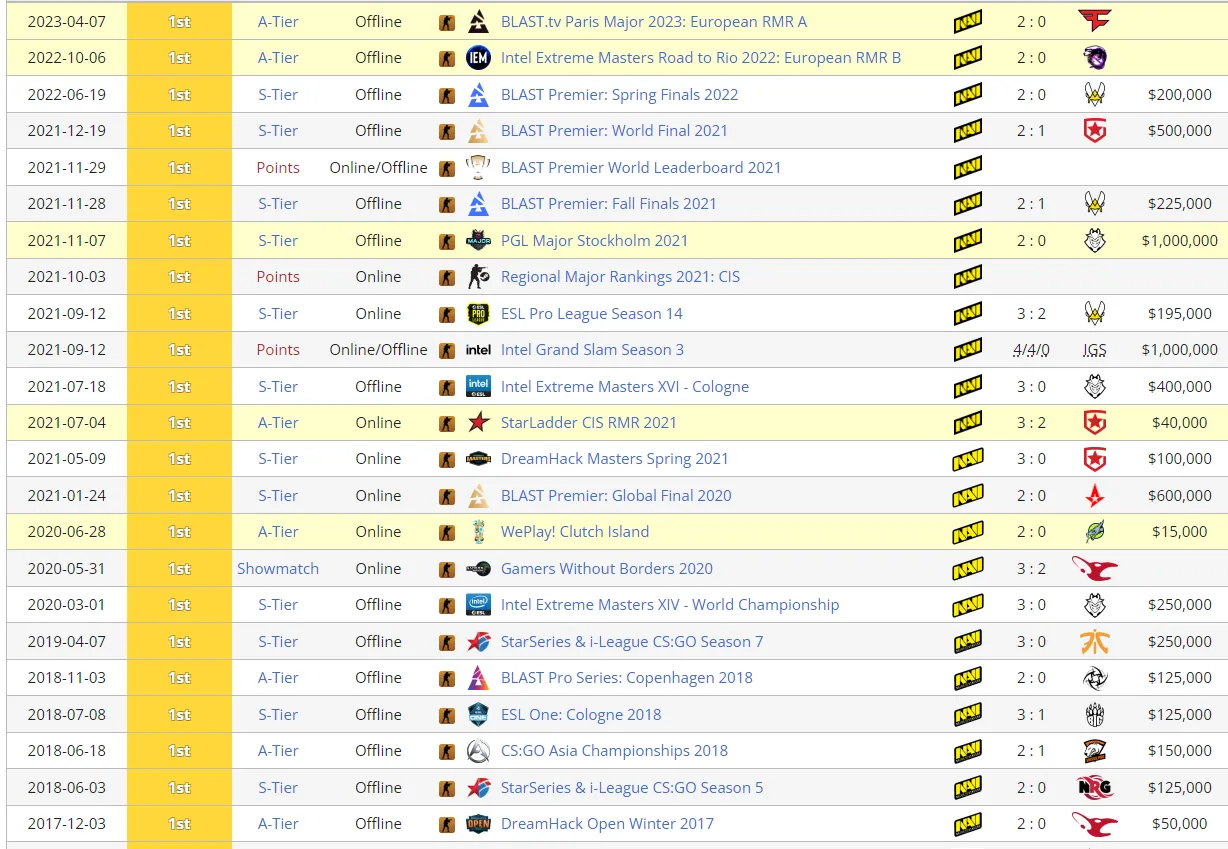Click FaZe opponent logo in Paris Major RMR A row
The image size is (1228, 849).
tap(1095, 21)
